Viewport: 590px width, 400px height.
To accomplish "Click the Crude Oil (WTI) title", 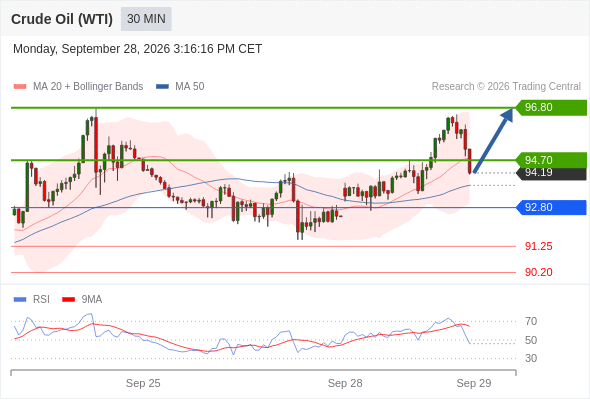I will 62,19.
